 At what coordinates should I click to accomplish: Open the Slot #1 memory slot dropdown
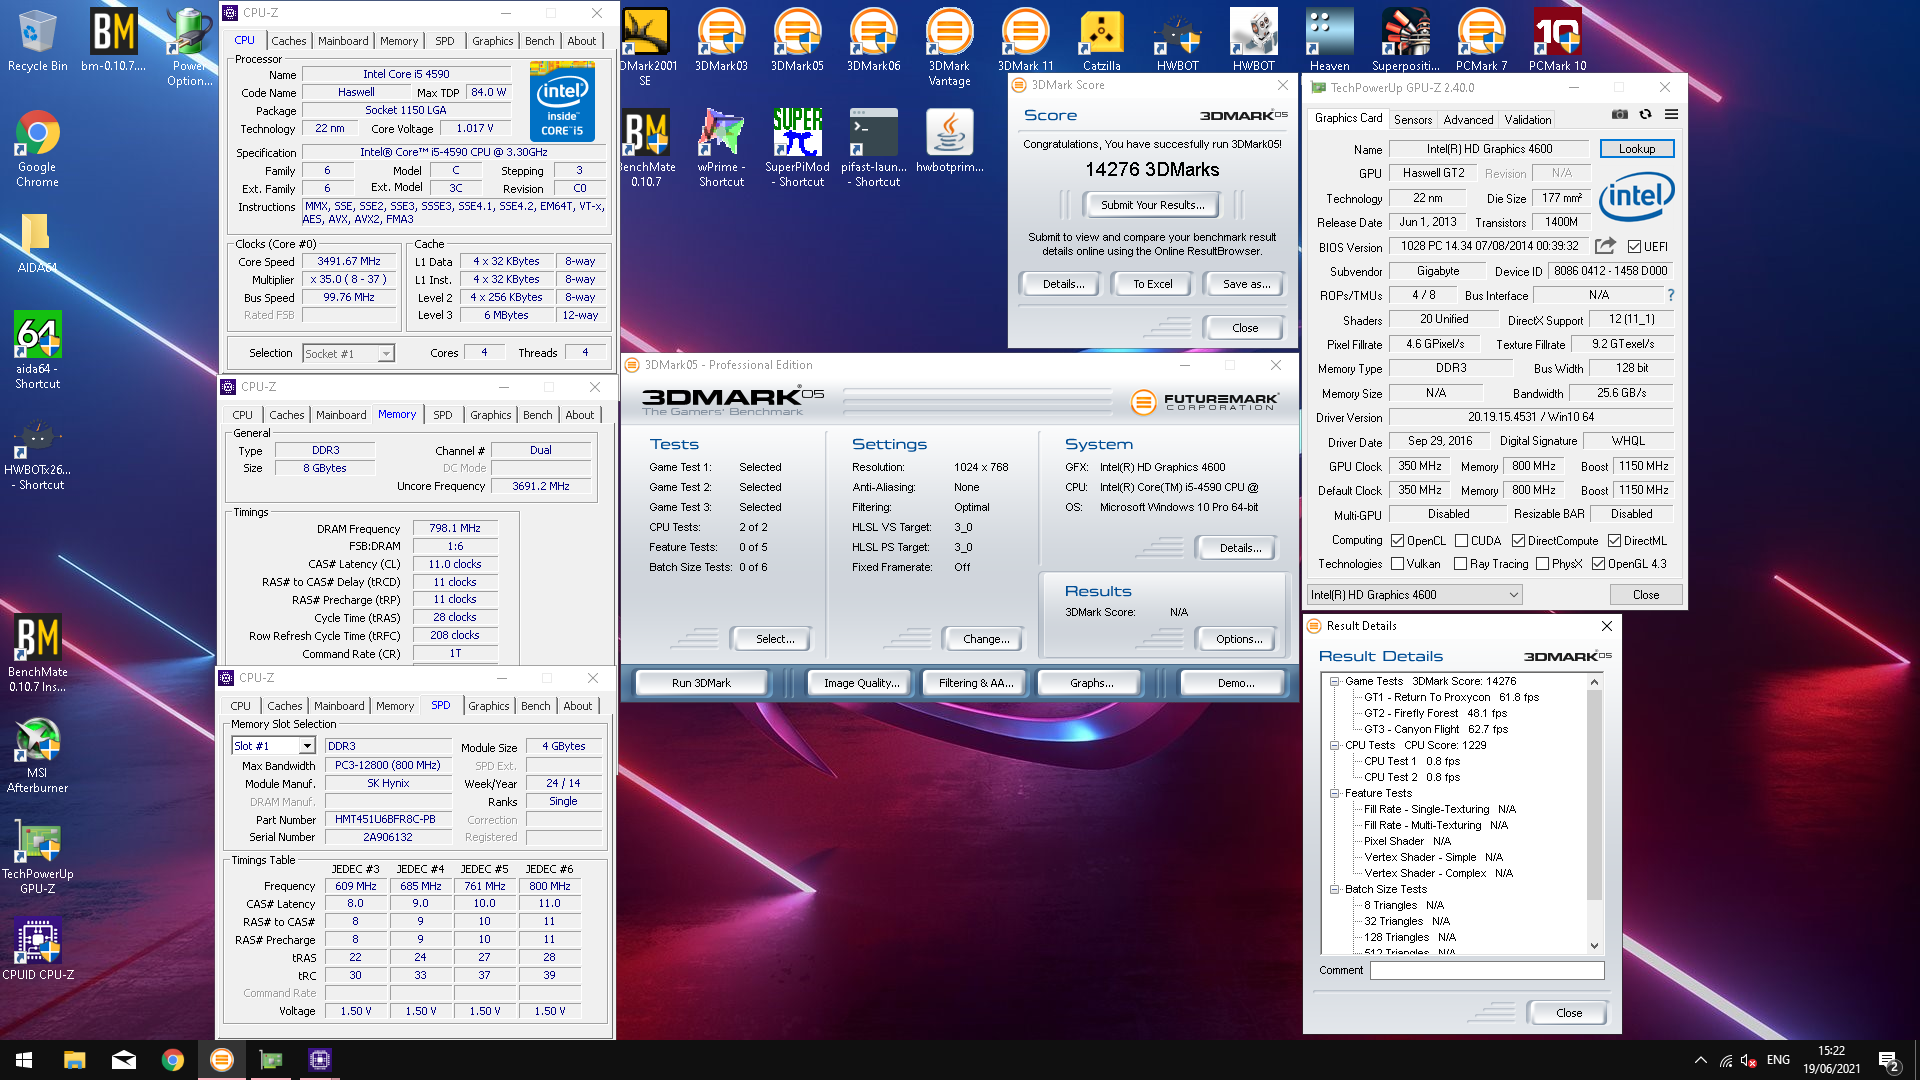pyautogui.click(x=273, y=745)
